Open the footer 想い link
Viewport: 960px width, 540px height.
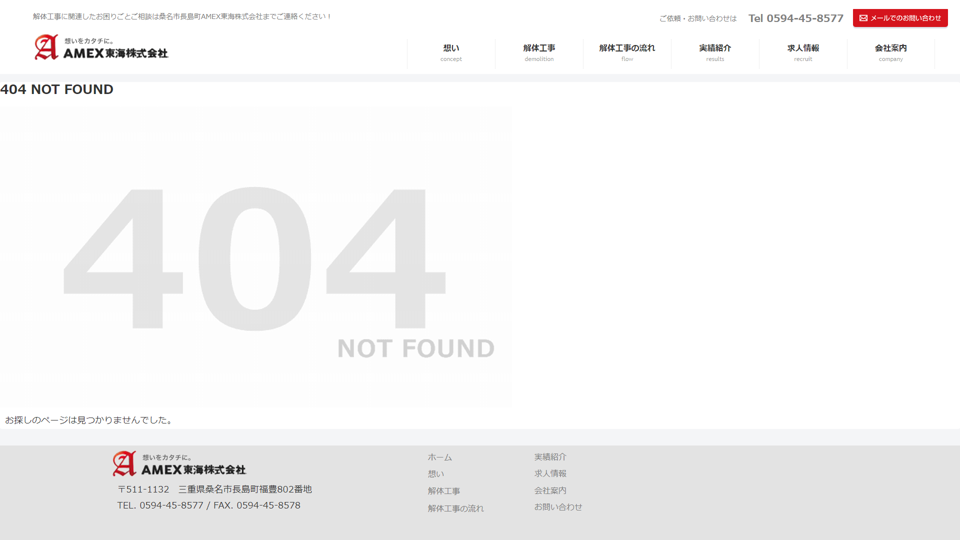436,474
